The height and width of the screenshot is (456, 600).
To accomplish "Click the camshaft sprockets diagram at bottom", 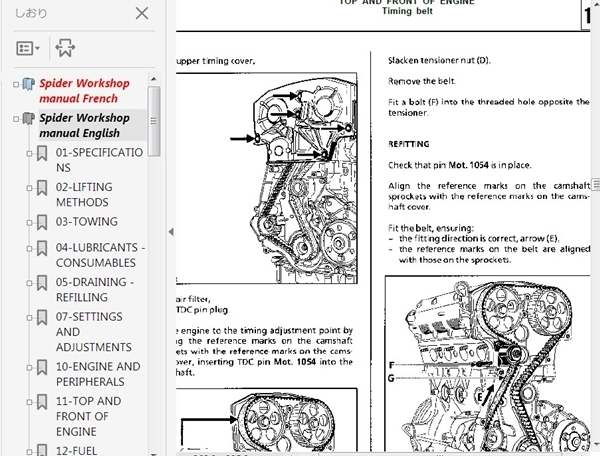I will tap(267, 421).
